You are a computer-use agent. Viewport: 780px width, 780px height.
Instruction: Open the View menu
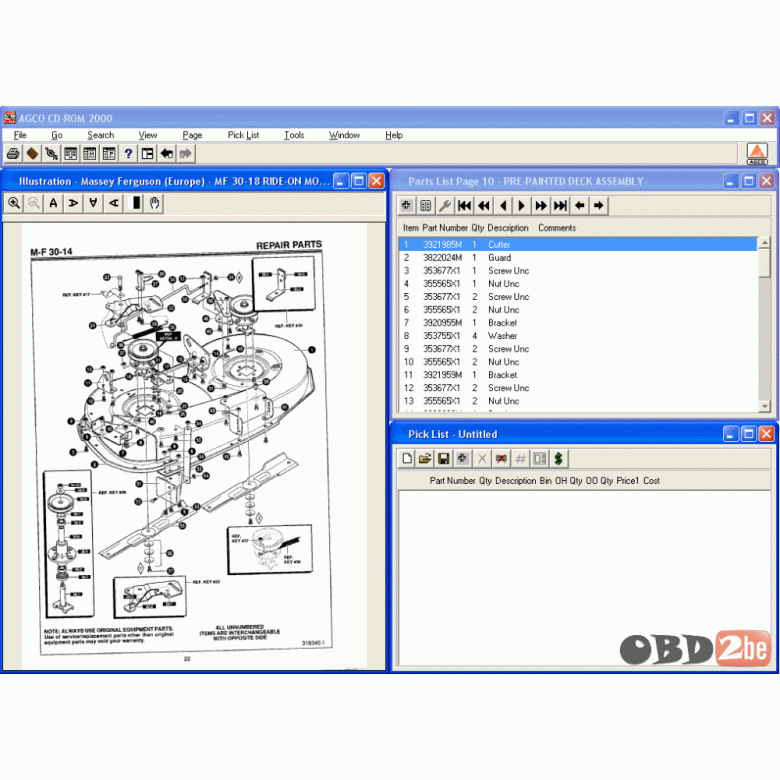tap(148, 135)
